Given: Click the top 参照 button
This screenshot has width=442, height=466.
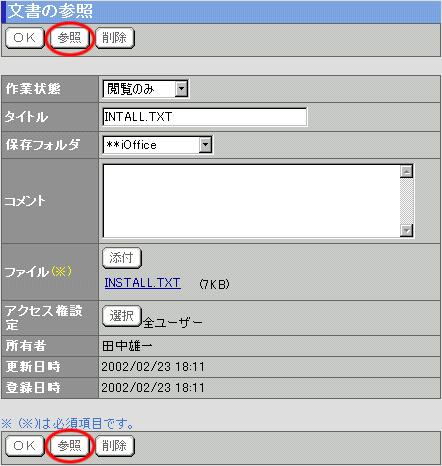Looking at the screenshot, I should [x=69, y=38].
